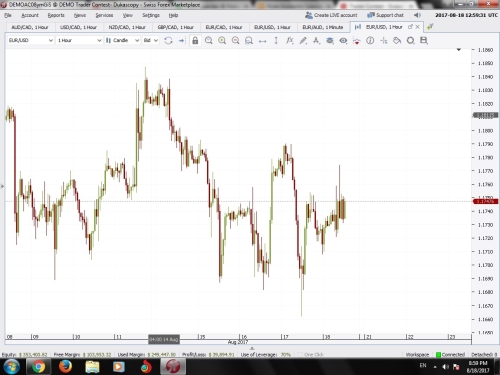Click the refresh chart icon
Image resolution: width=500 pixels, height=375 pixels.
[x=168, y=41]
